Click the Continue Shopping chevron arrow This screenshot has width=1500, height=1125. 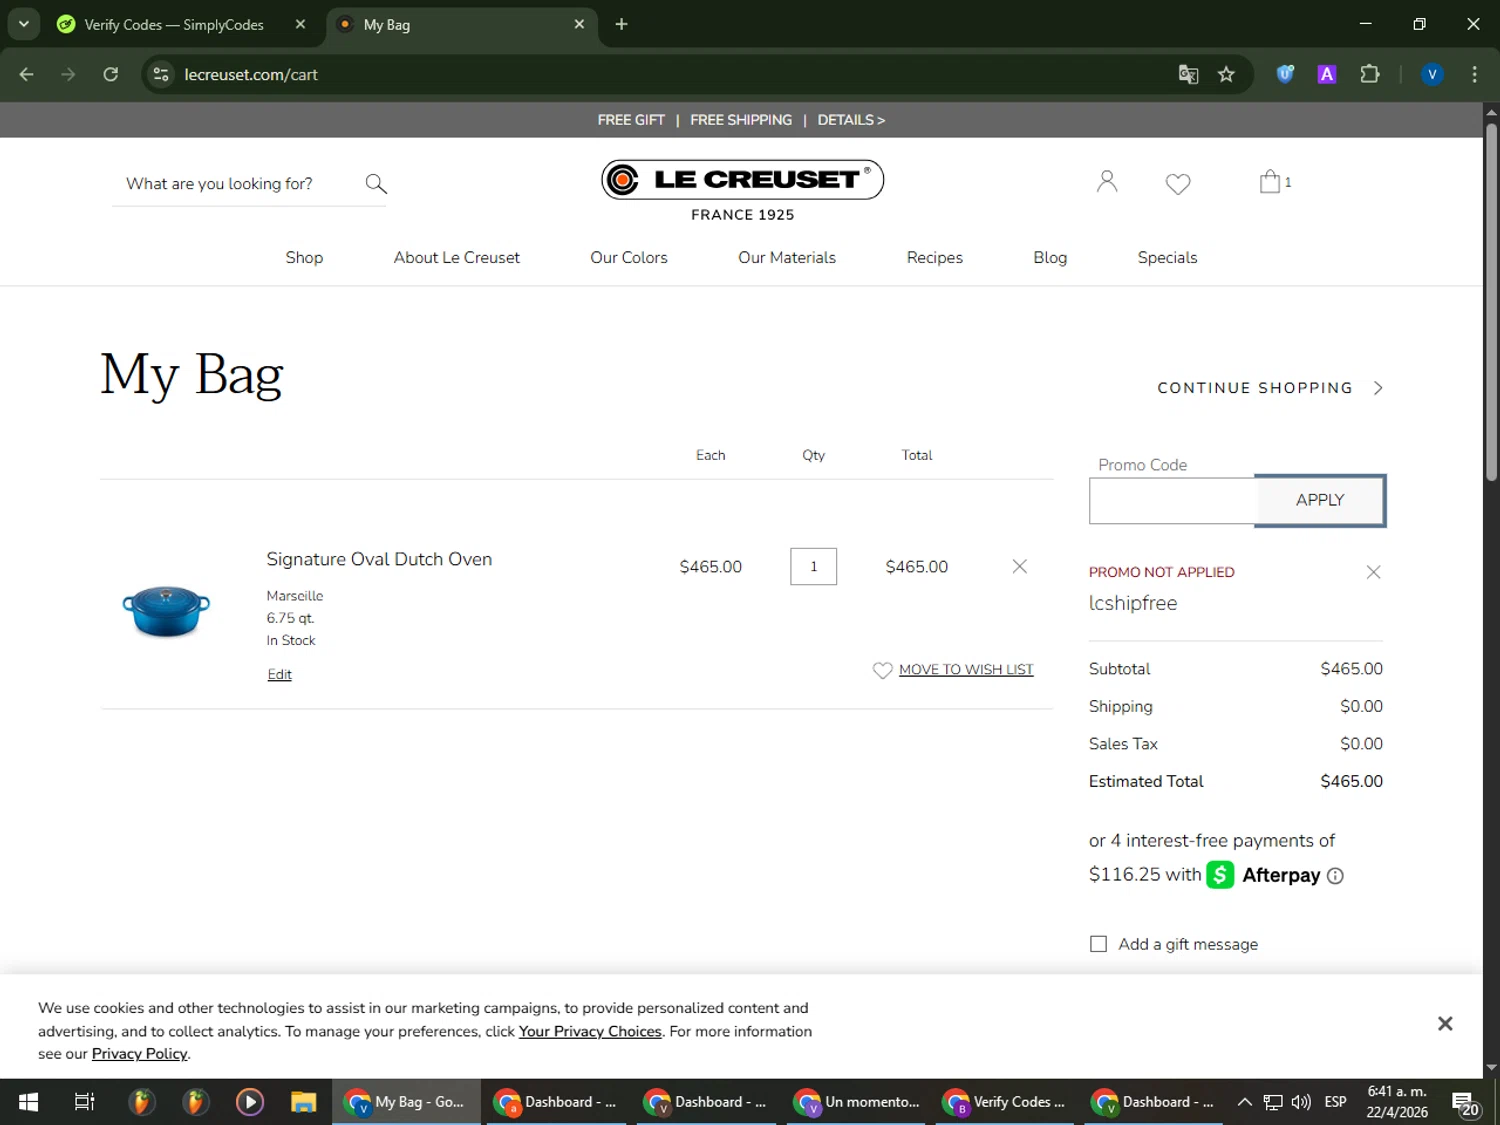click(1378, 388)
